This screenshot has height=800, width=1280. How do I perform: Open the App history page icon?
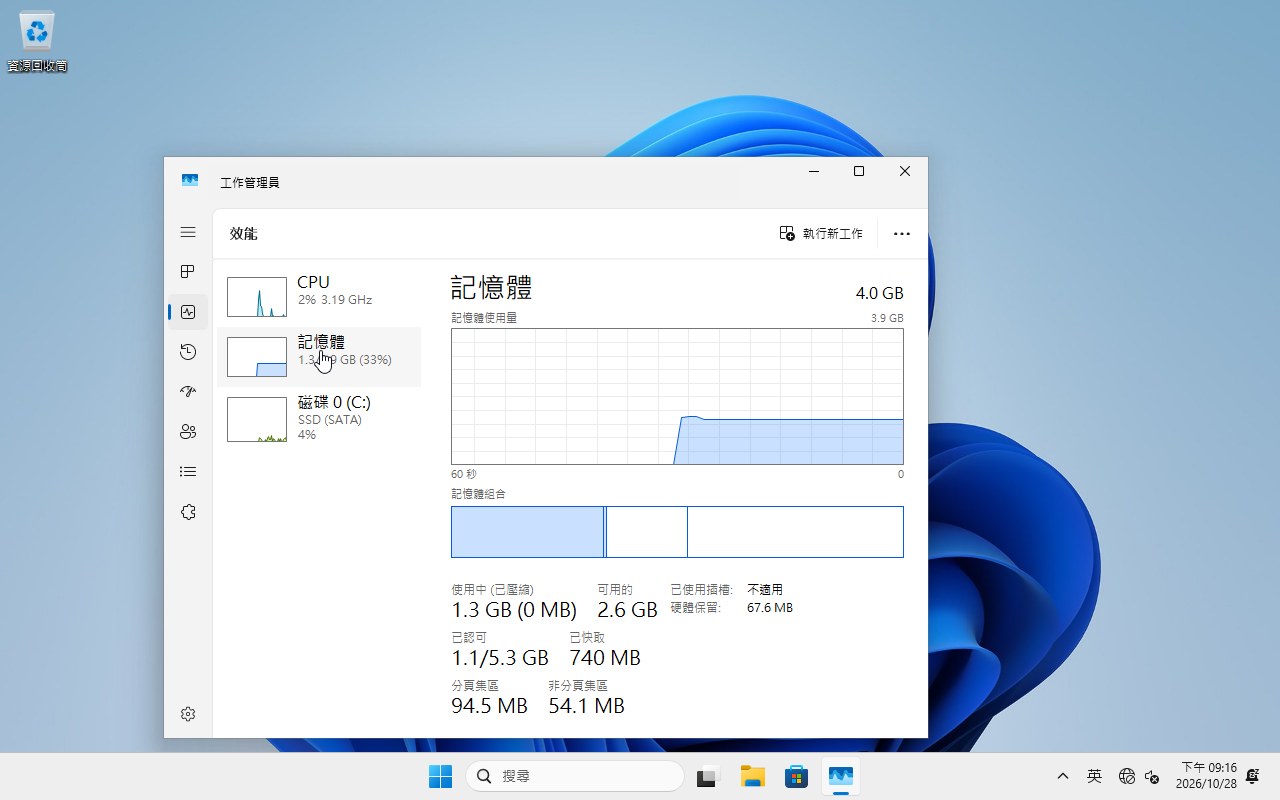[188, 352]
